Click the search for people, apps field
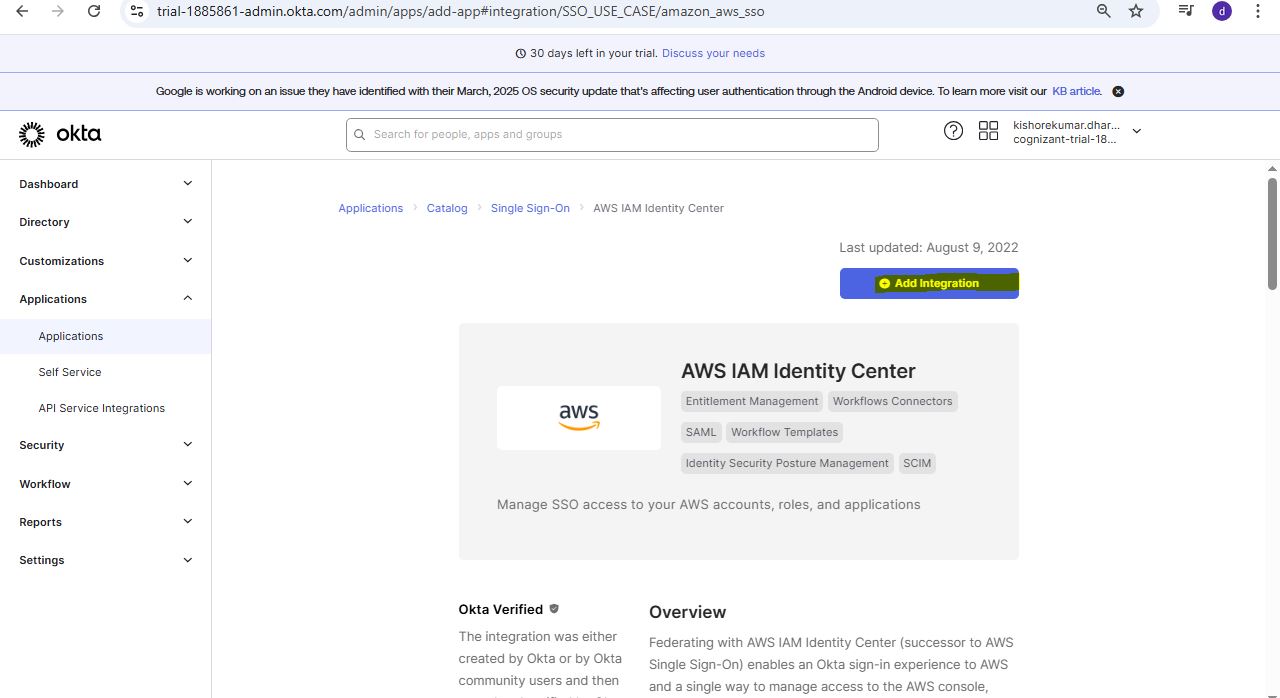 click(612, 135)
